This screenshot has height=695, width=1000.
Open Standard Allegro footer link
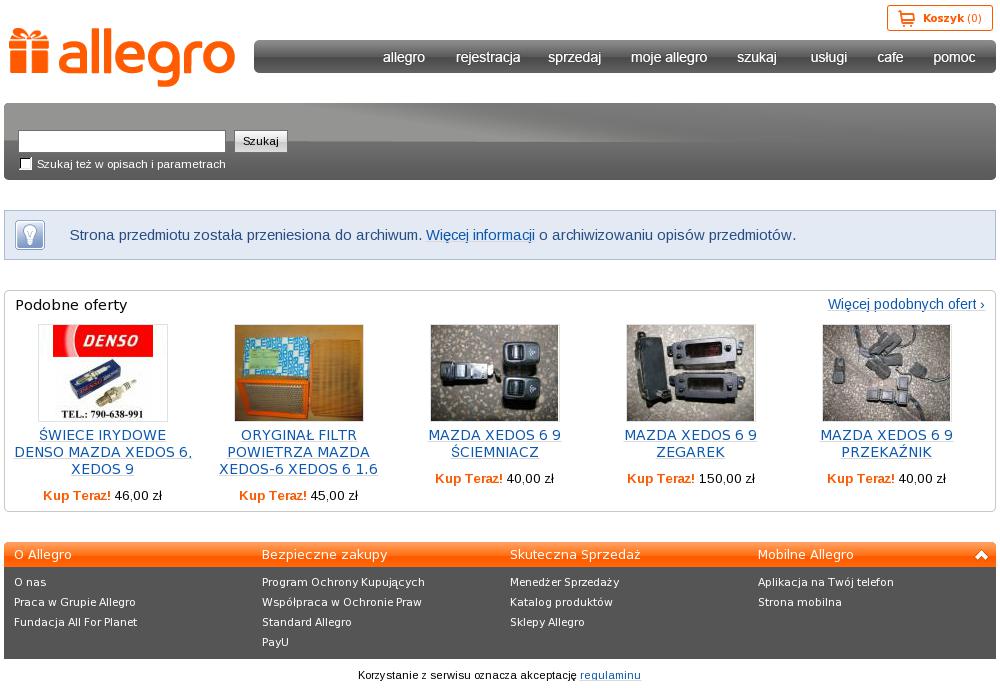[307, 622]
